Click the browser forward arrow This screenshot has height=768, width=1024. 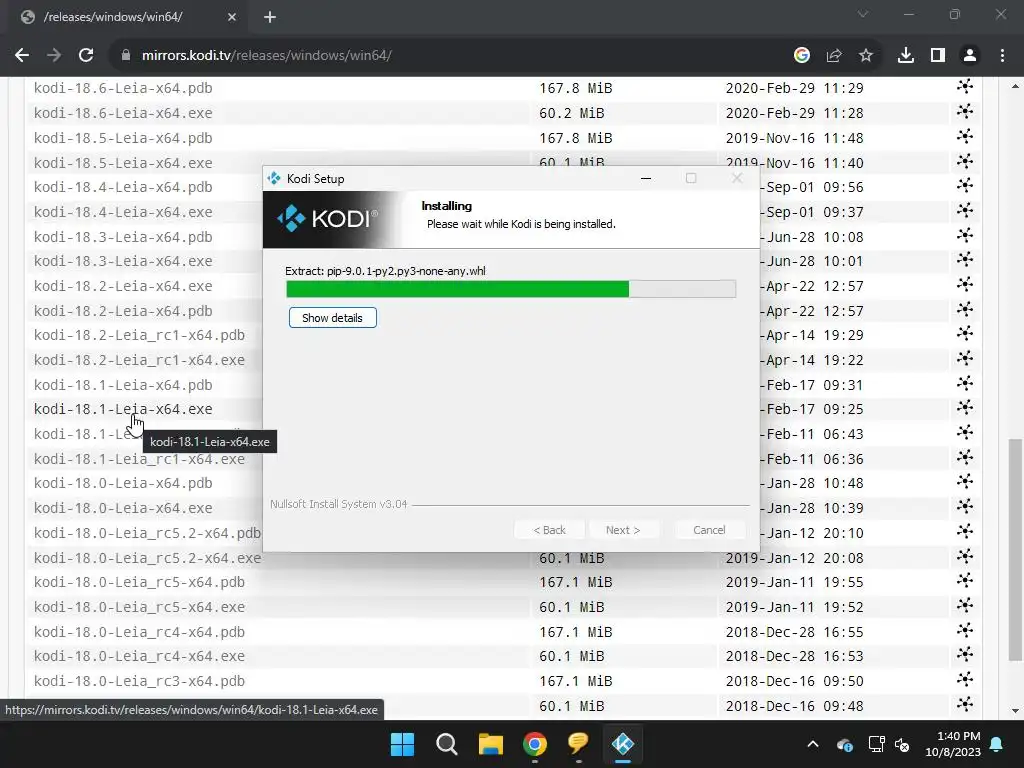[54, 56]
